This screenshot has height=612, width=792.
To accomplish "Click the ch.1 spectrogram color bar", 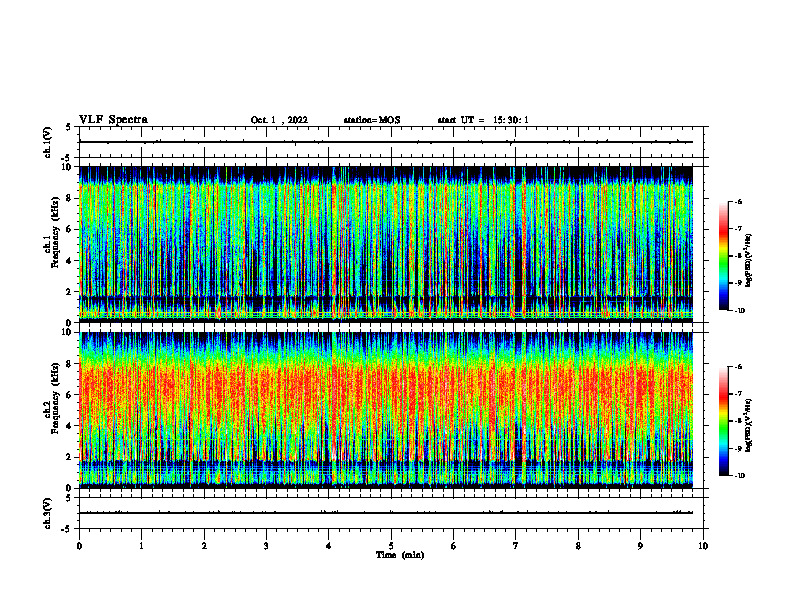I will [x=723, y=256].
